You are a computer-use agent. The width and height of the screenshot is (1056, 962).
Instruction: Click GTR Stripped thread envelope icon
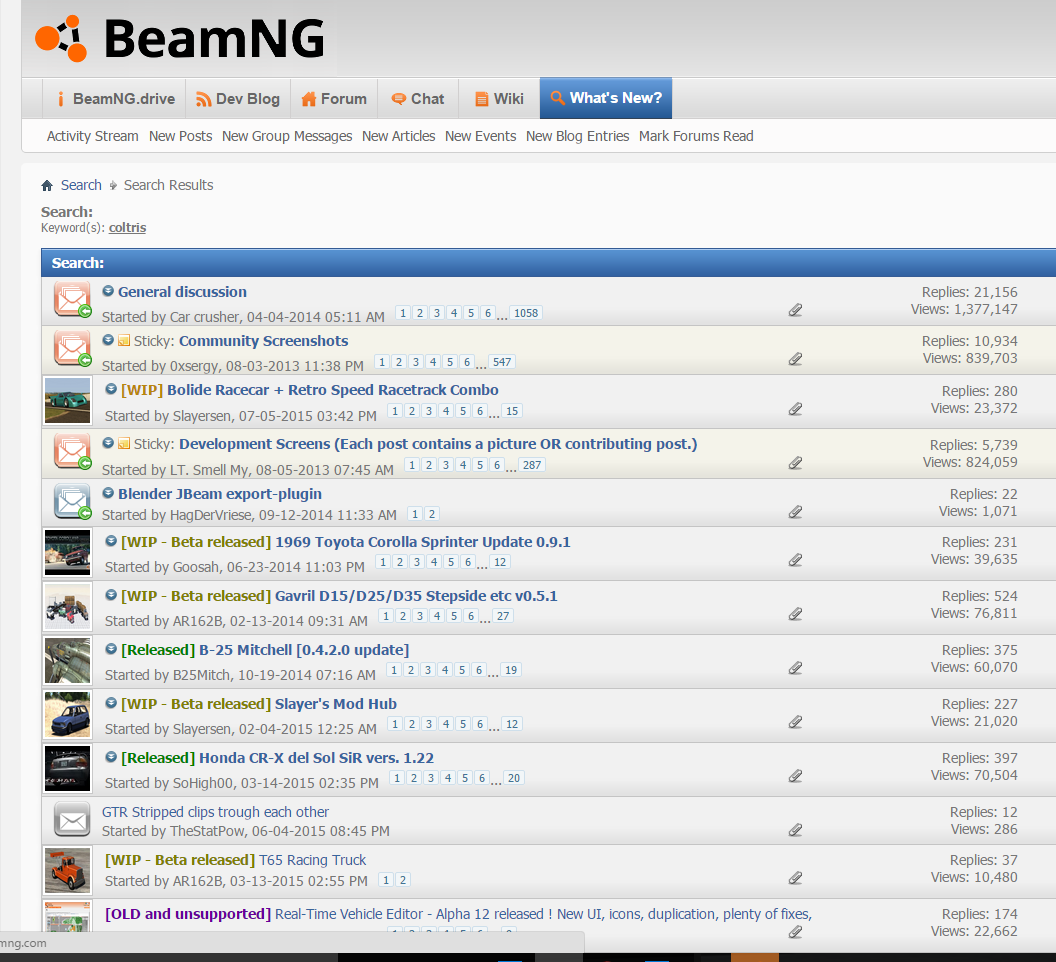click(72, 820)
